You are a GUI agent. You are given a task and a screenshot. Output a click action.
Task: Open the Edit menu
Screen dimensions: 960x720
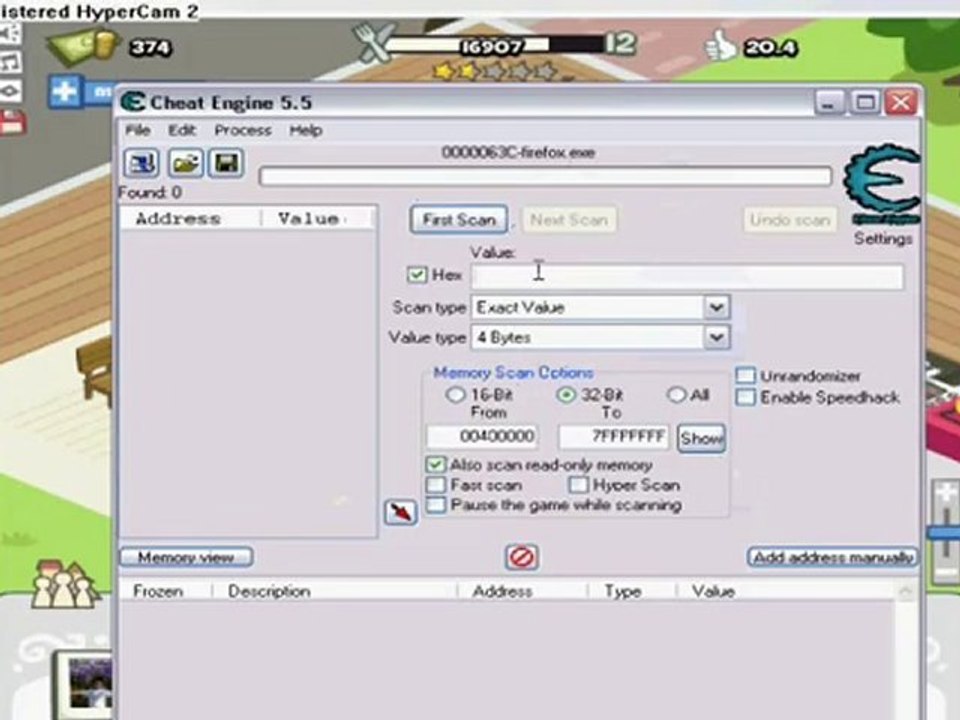(x=182, y=130)
